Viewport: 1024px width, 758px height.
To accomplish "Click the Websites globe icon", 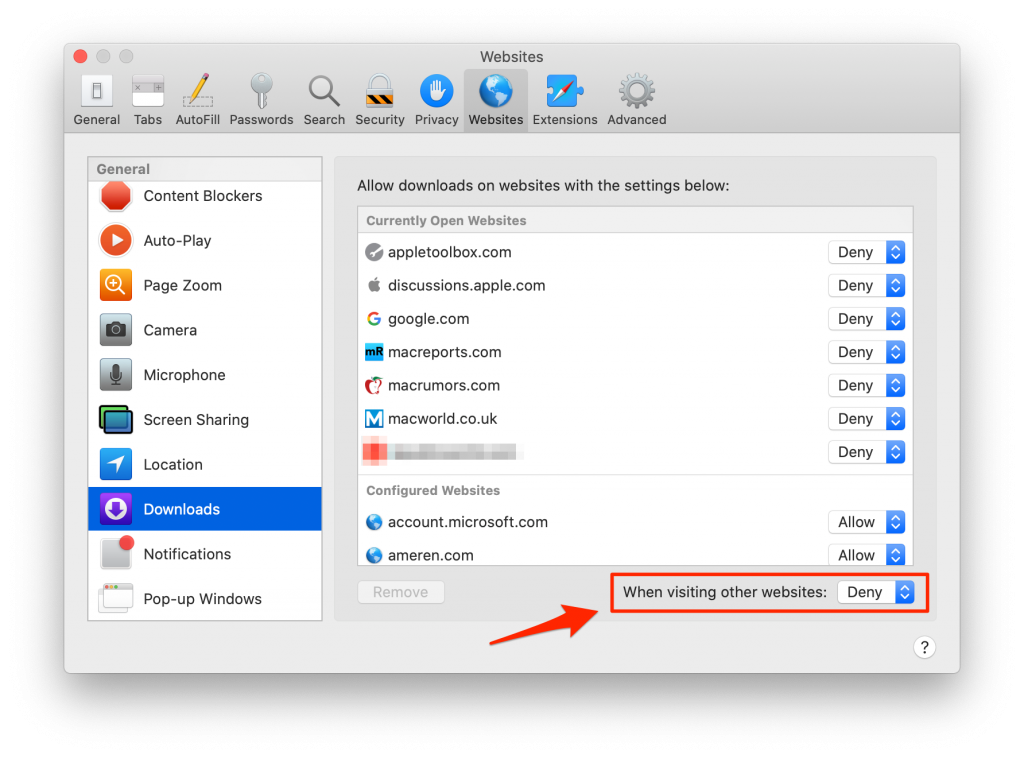I will [496, 91].
